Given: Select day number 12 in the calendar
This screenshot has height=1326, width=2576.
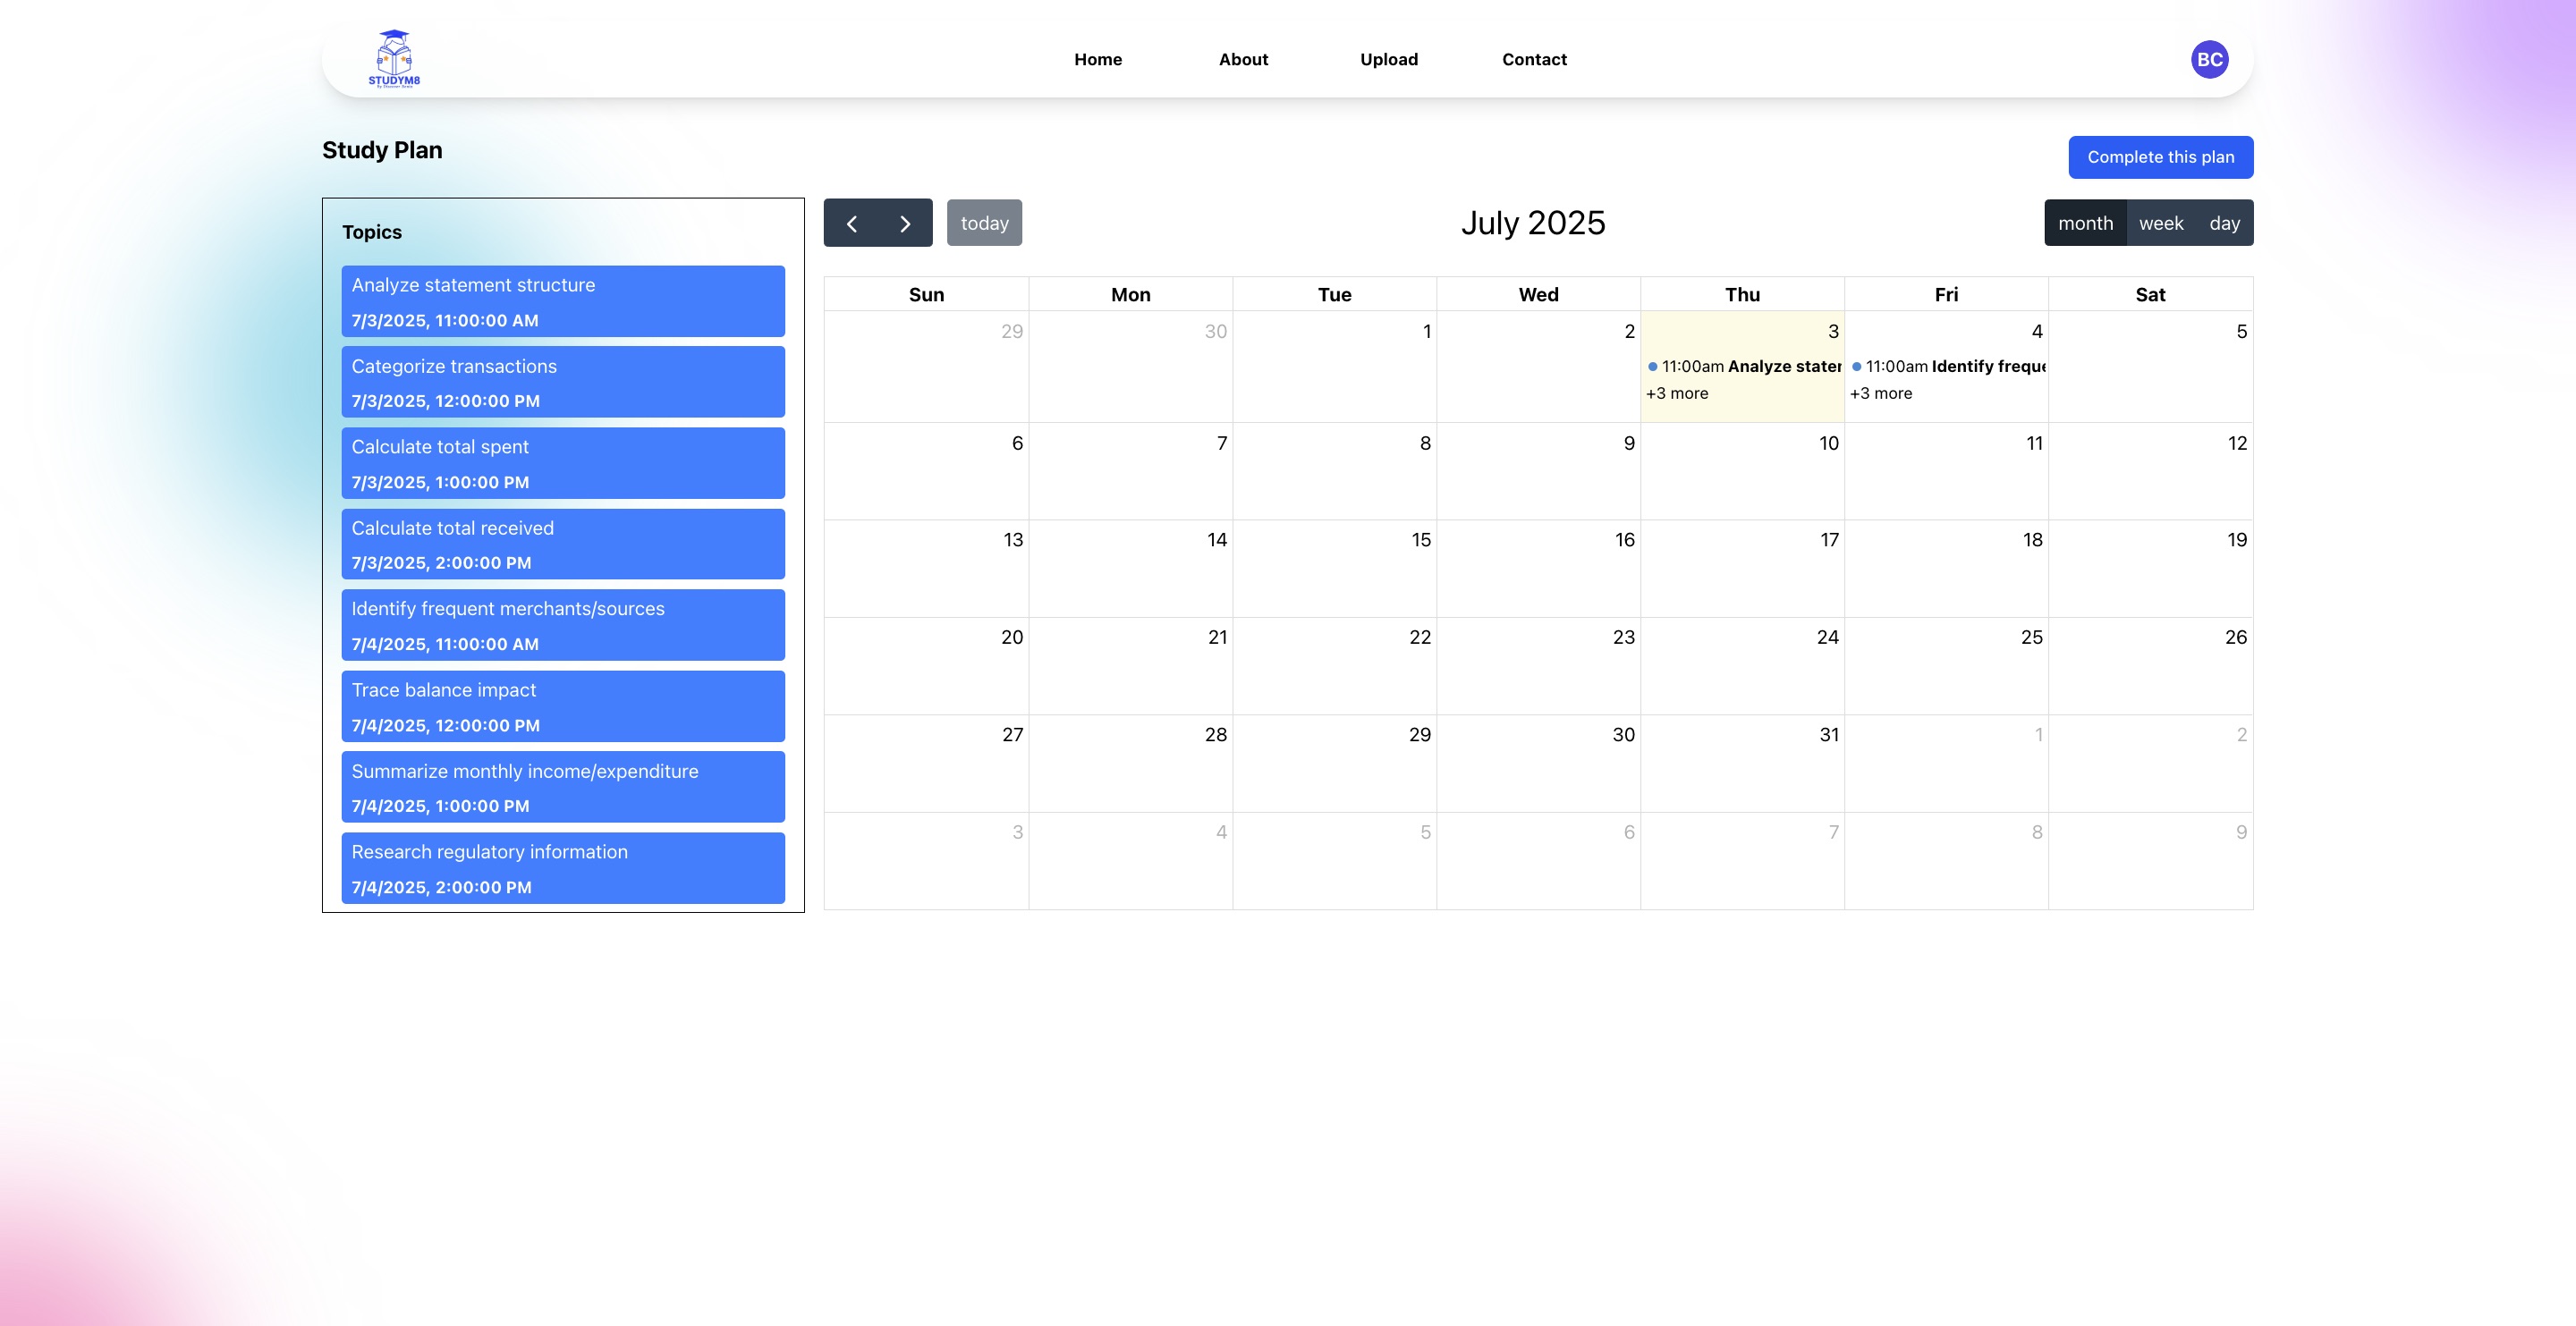Looking at the screenshot, I should pos(2237,443).
